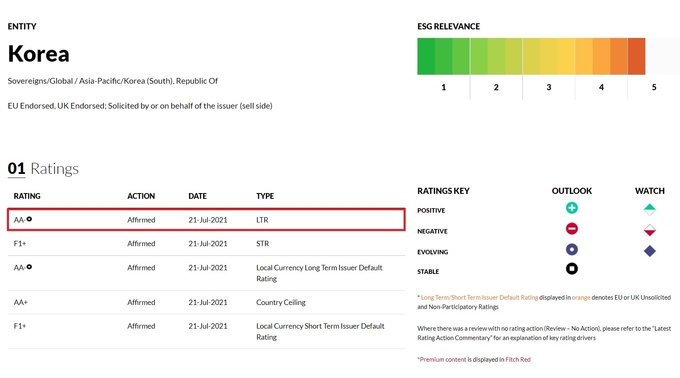Image resolution: width=680 pixels, height=378 pixels.
Task: Click the ENTITY label
Action: point(22,26)
